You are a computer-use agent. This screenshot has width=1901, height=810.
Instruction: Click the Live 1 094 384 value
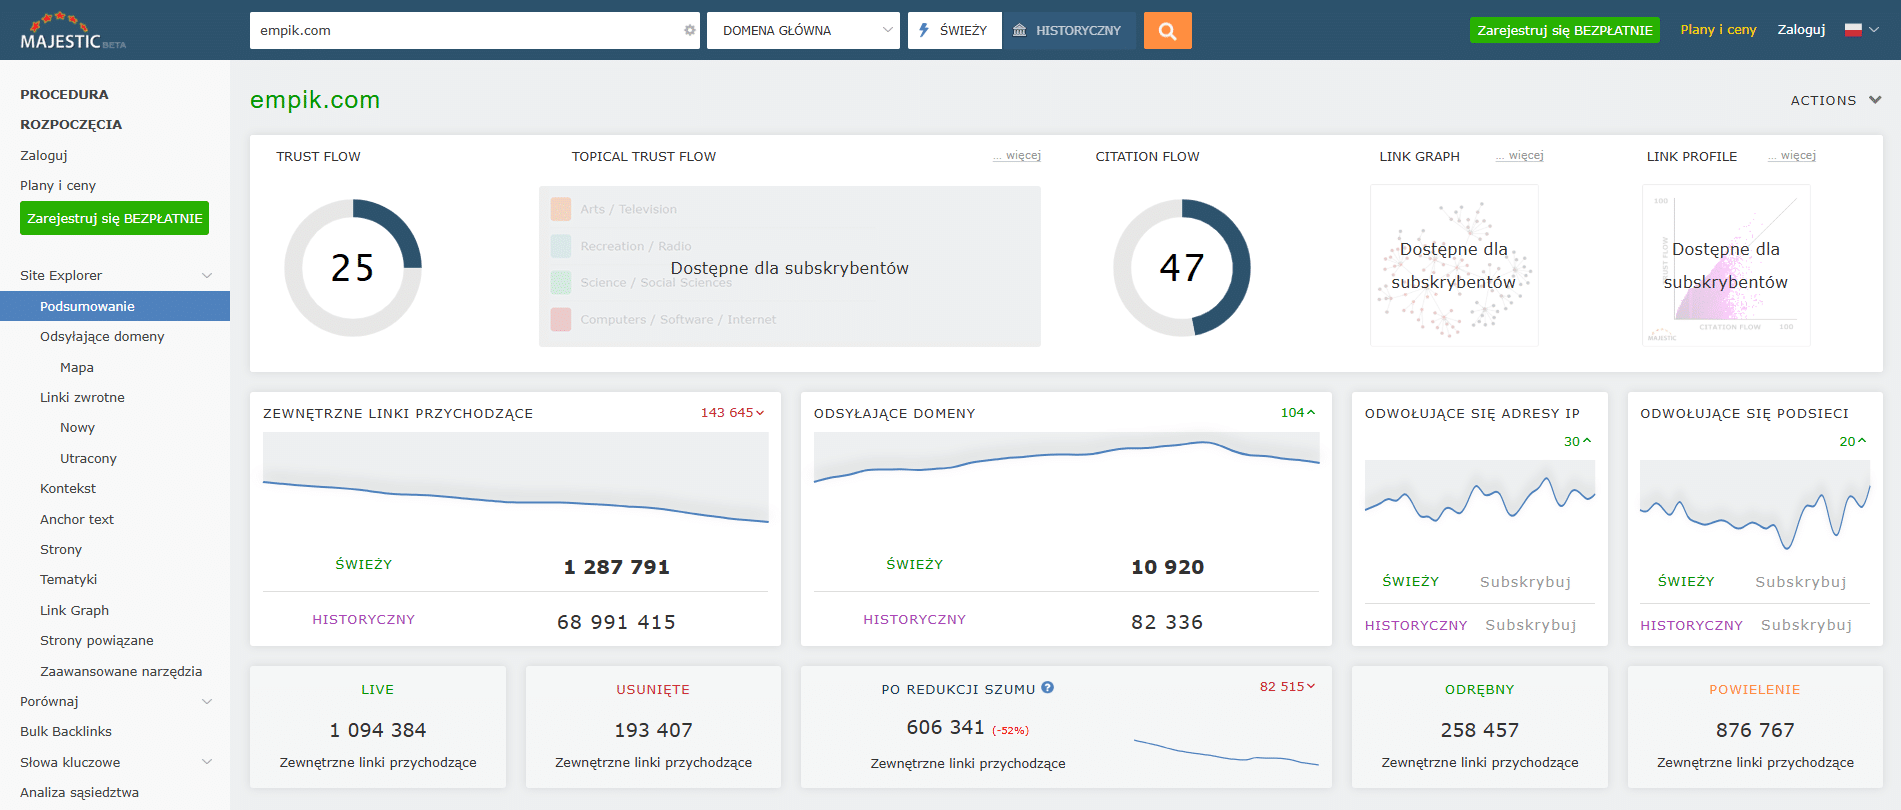click(378, 730)
